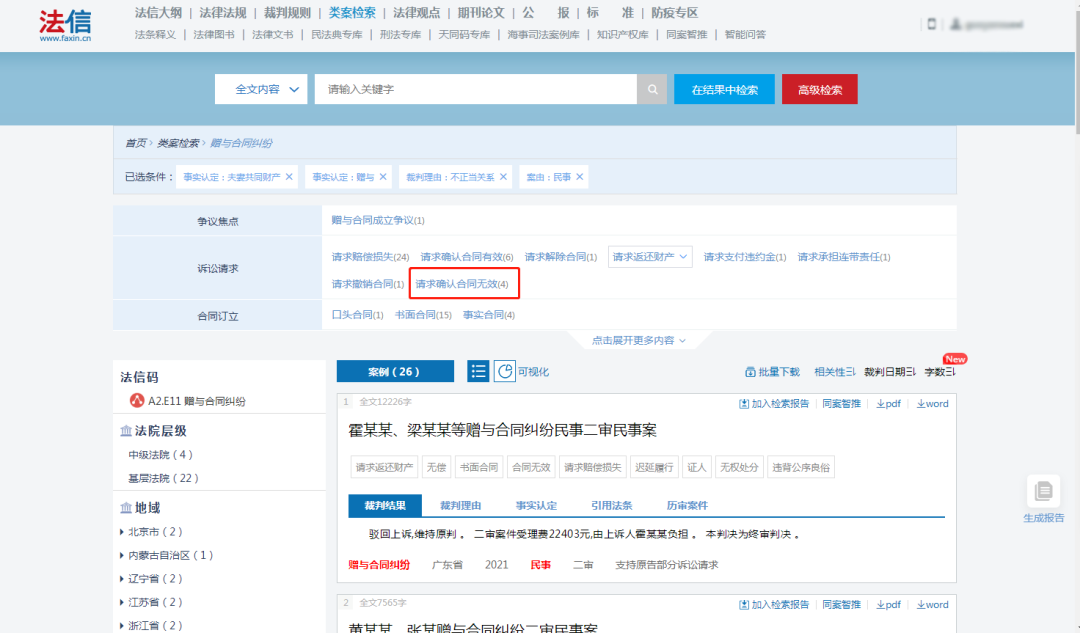Image resolution: width=1080 pixels, height=633 pixels.
Task: Download first case as word
Action: 933,404
